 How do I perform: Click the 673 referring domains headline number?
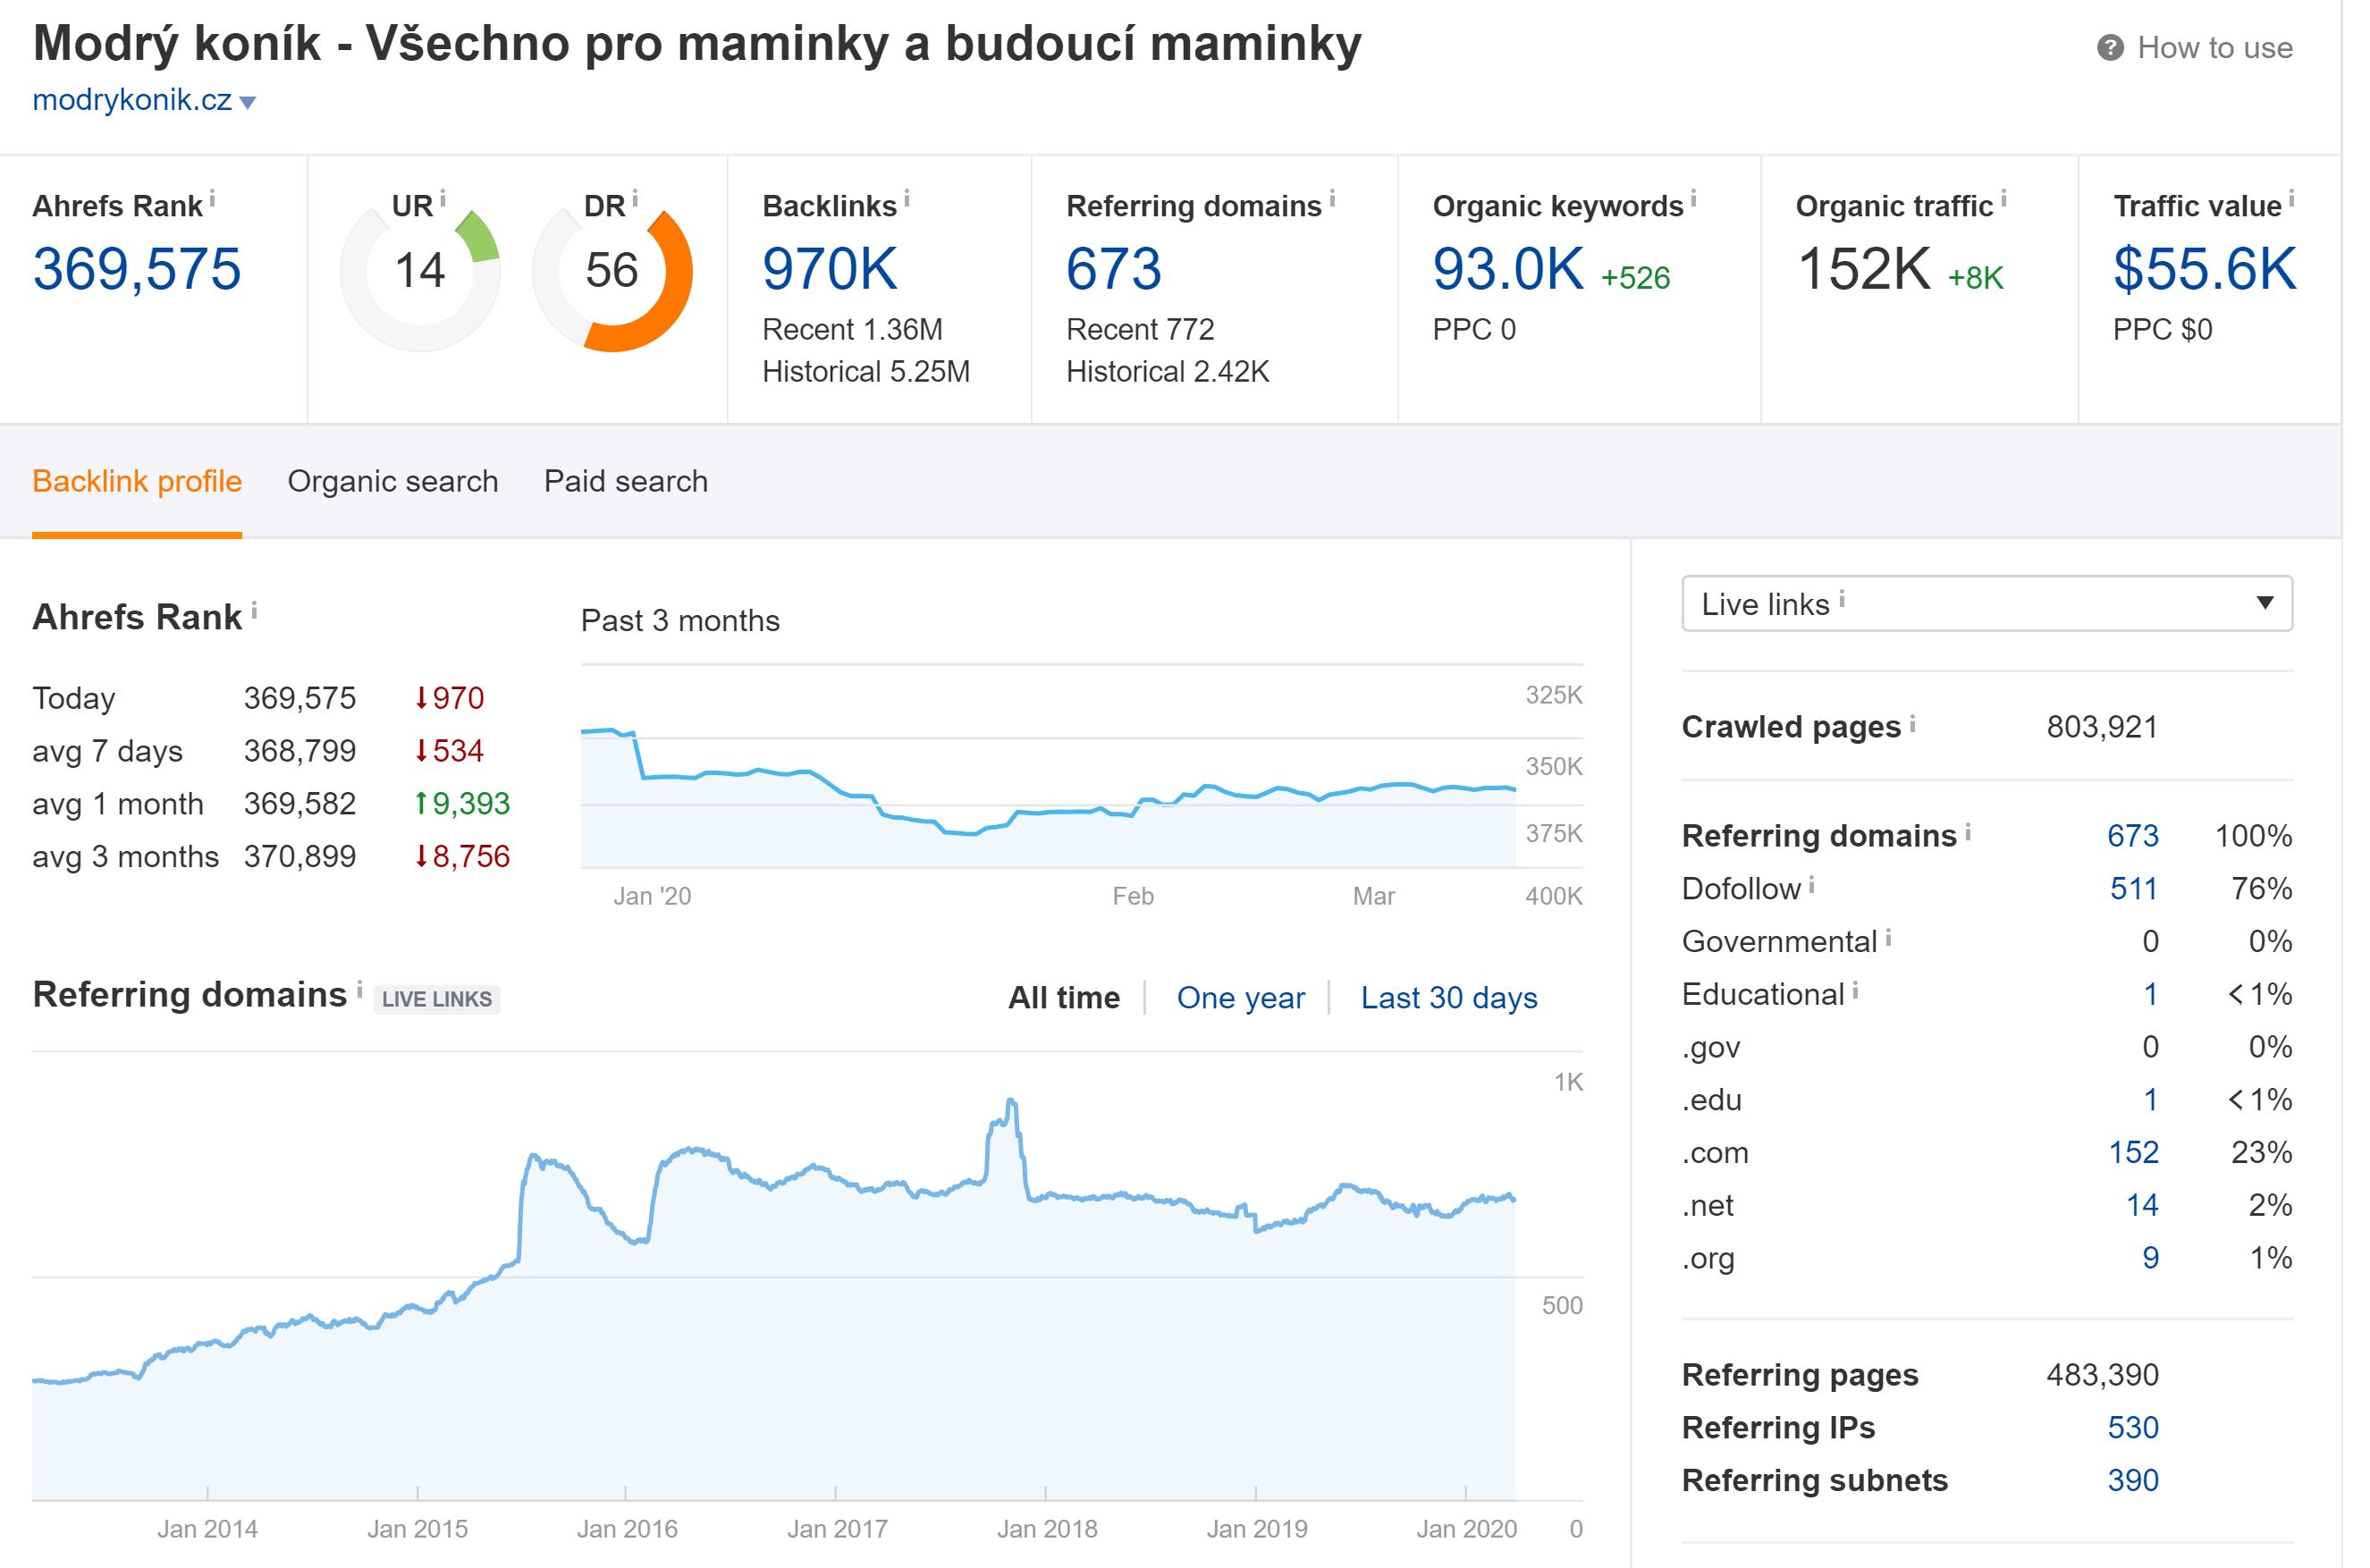tap(1114, 269)
